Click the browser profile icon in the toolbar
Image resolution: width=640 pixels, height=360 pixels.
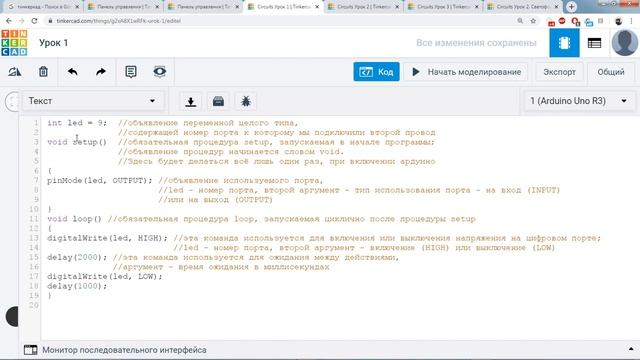coord(618,21)
